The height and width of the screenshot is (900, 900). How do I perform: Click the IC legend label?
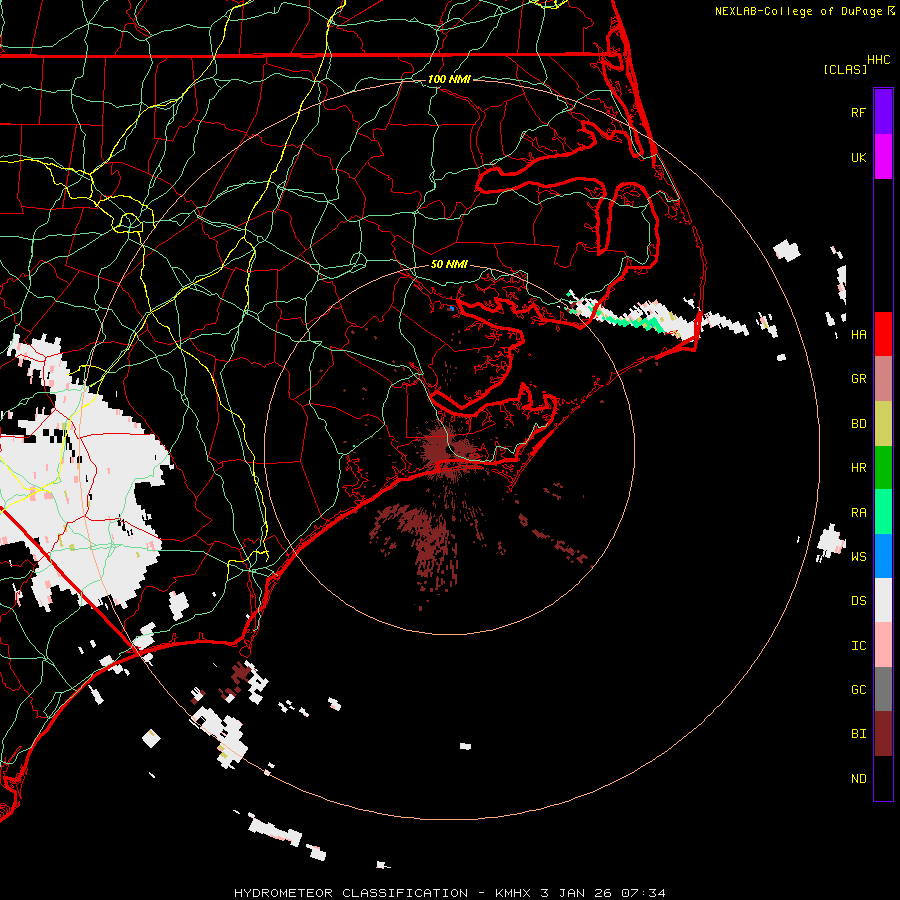pos(858,646)
